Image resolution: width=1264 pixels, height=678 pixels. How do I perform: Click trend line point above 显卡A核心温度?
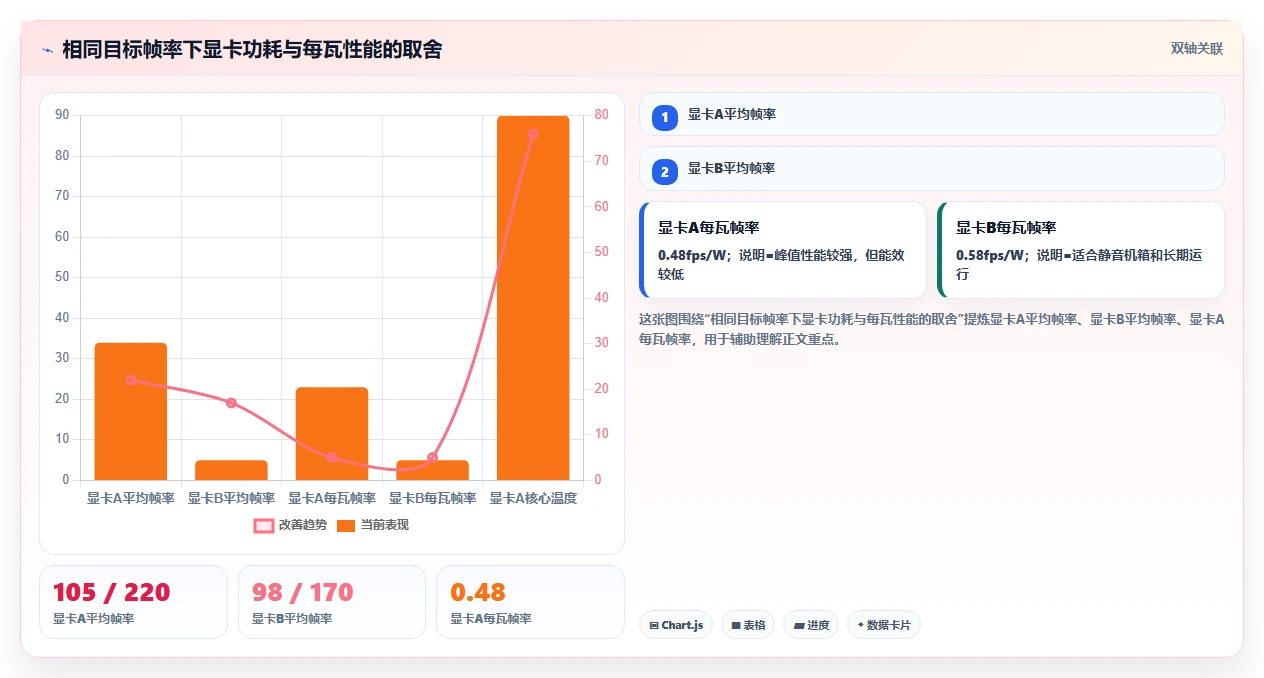click(x=533, y=134)
